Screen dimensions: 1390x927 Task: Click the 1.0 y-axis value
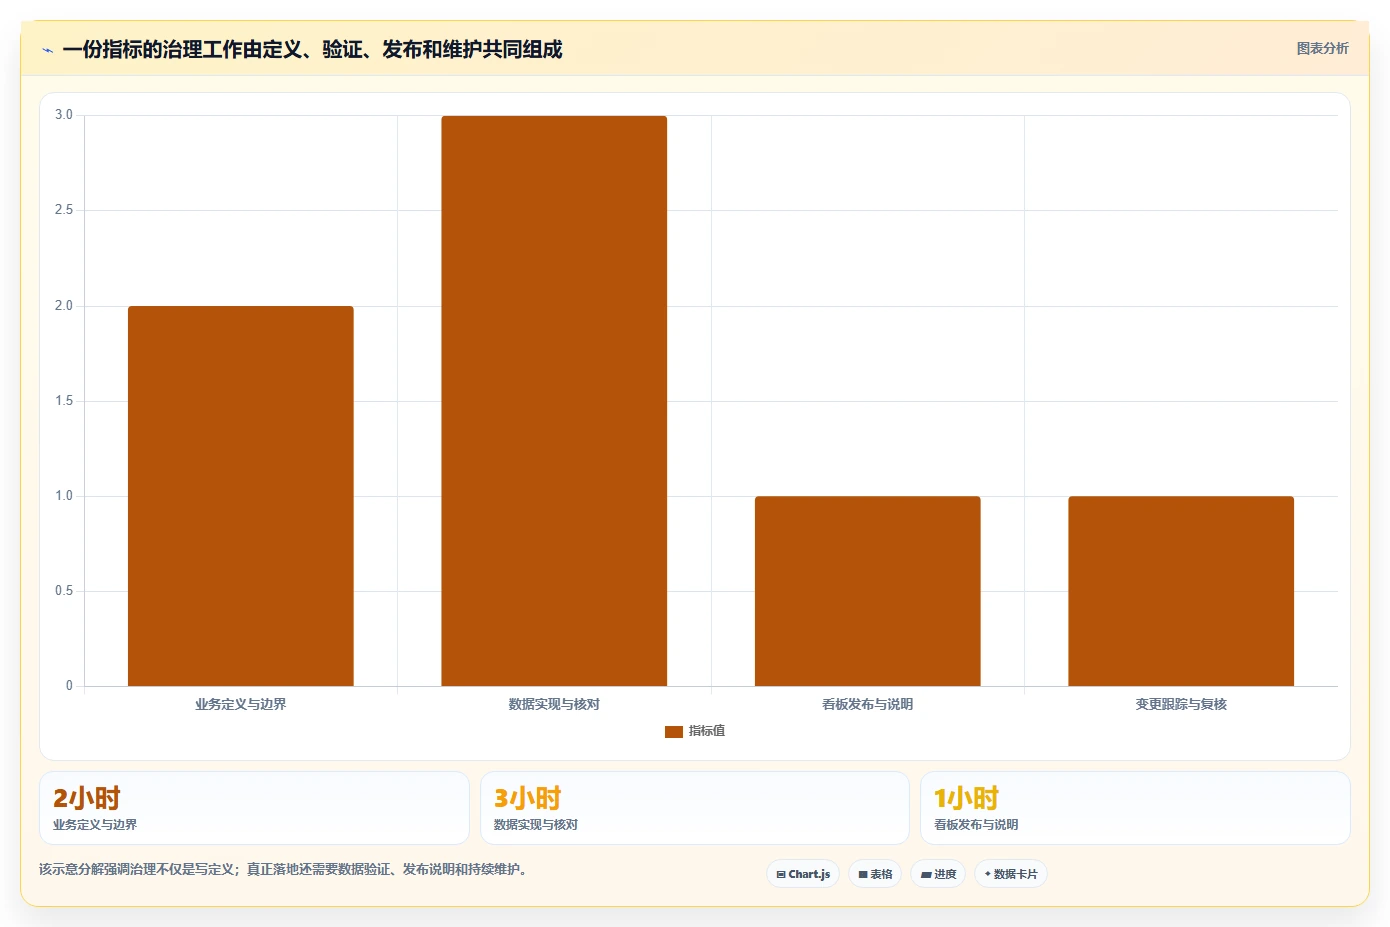(64, 496)
